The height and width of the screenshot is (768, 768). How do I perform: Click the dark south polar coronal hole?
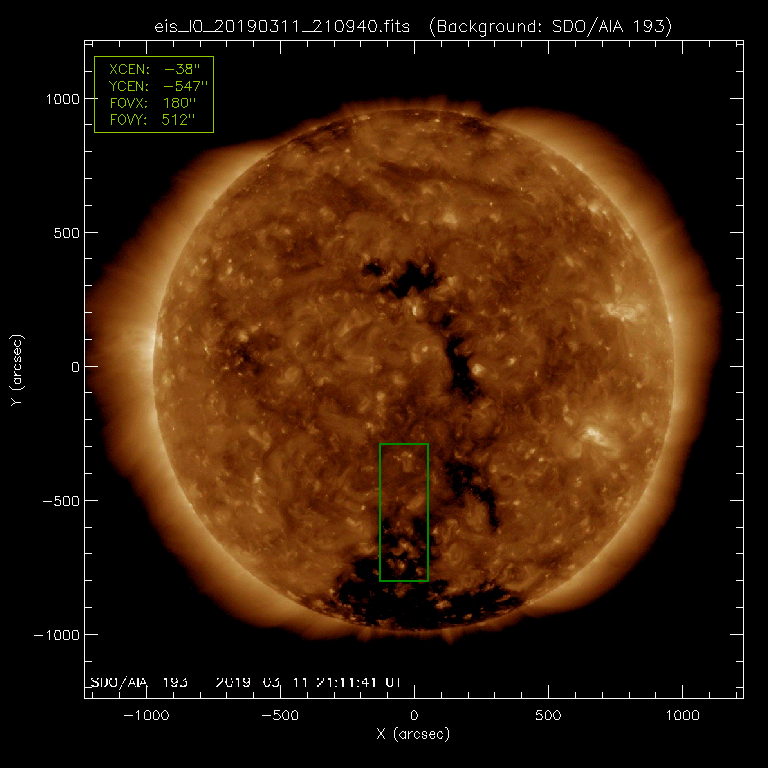(x=430, y=600)
